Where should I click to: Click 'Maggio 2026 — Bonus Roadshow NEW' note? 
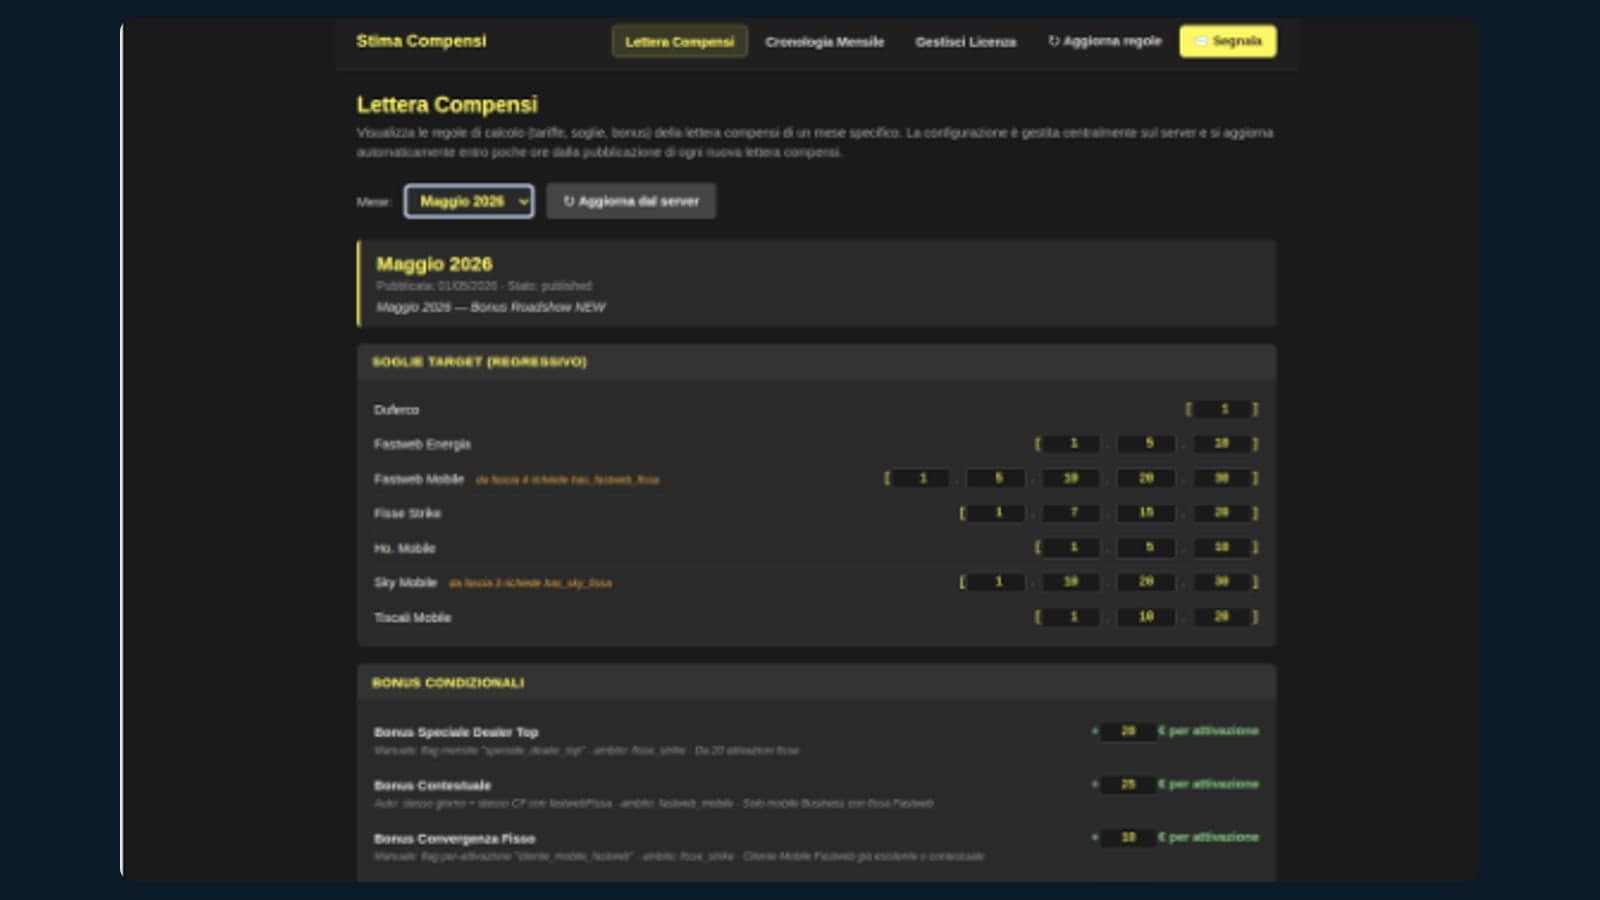pyautogui.click(x=490, y=307)
